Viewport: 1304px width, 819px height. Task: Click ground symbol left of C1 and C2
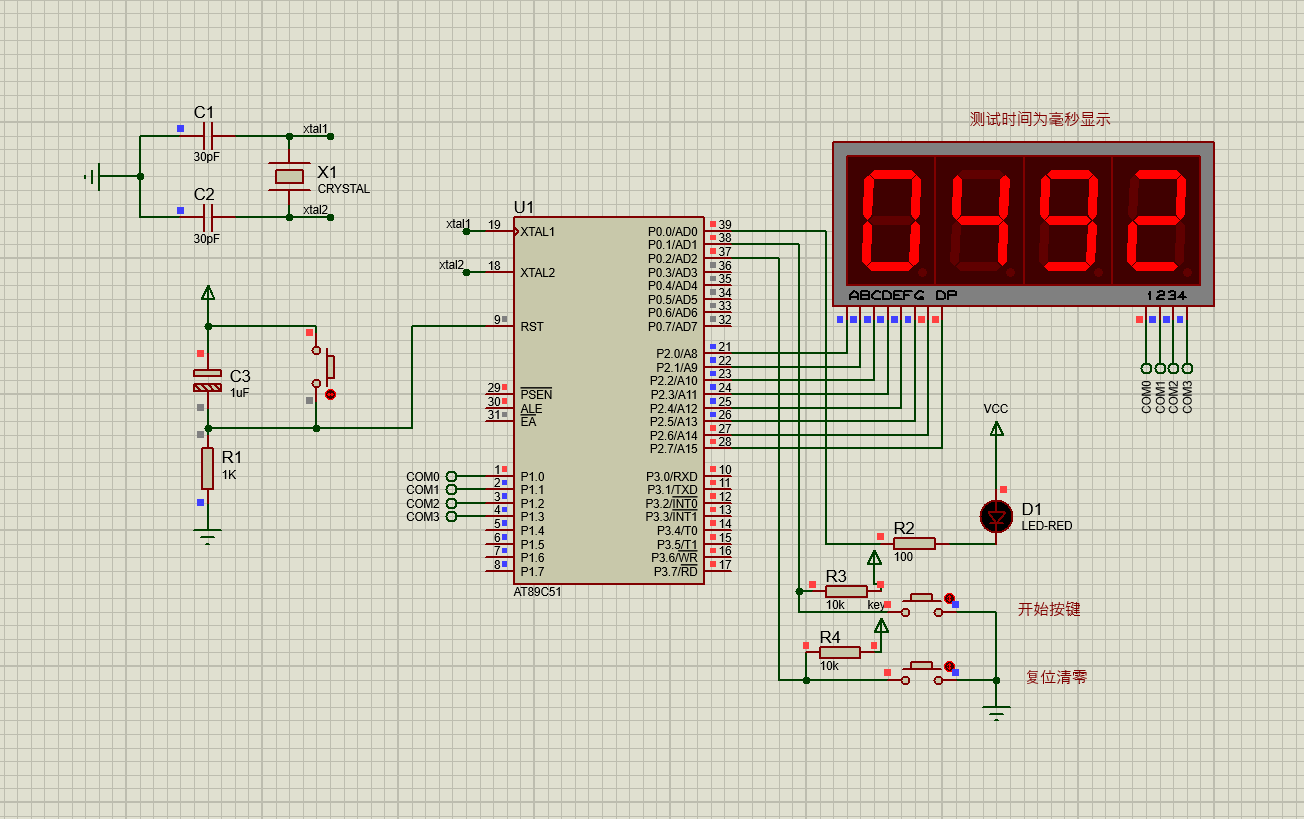point(94,176)
